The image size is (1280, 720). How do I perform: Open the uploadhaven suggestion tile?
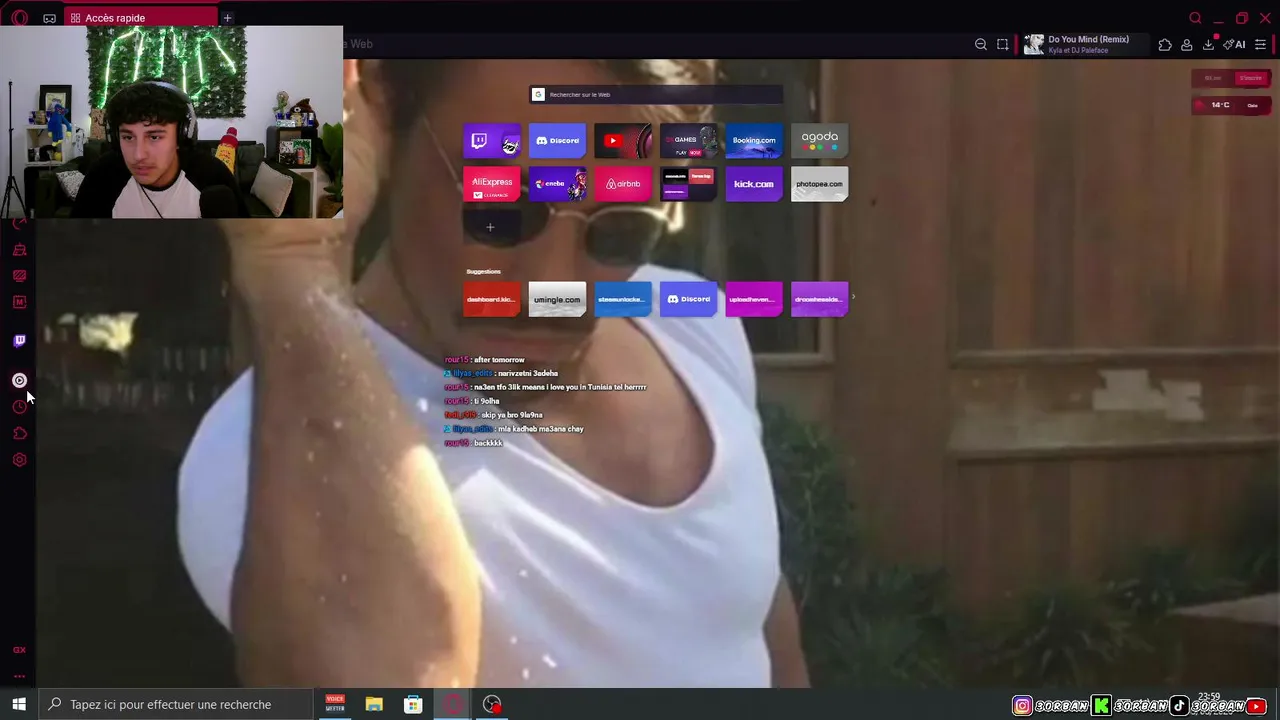tap(754, 300)
